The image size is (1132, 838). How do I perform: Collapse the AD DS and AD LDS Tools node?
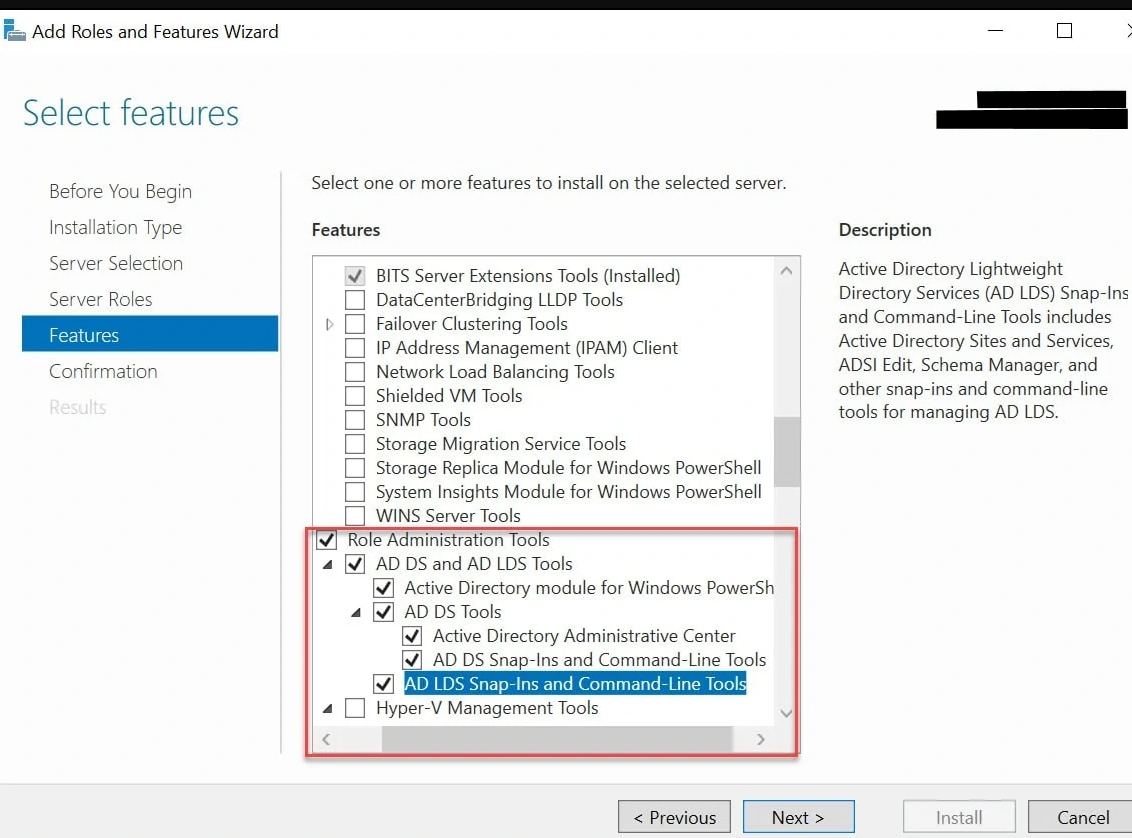(x=328, y=564)
